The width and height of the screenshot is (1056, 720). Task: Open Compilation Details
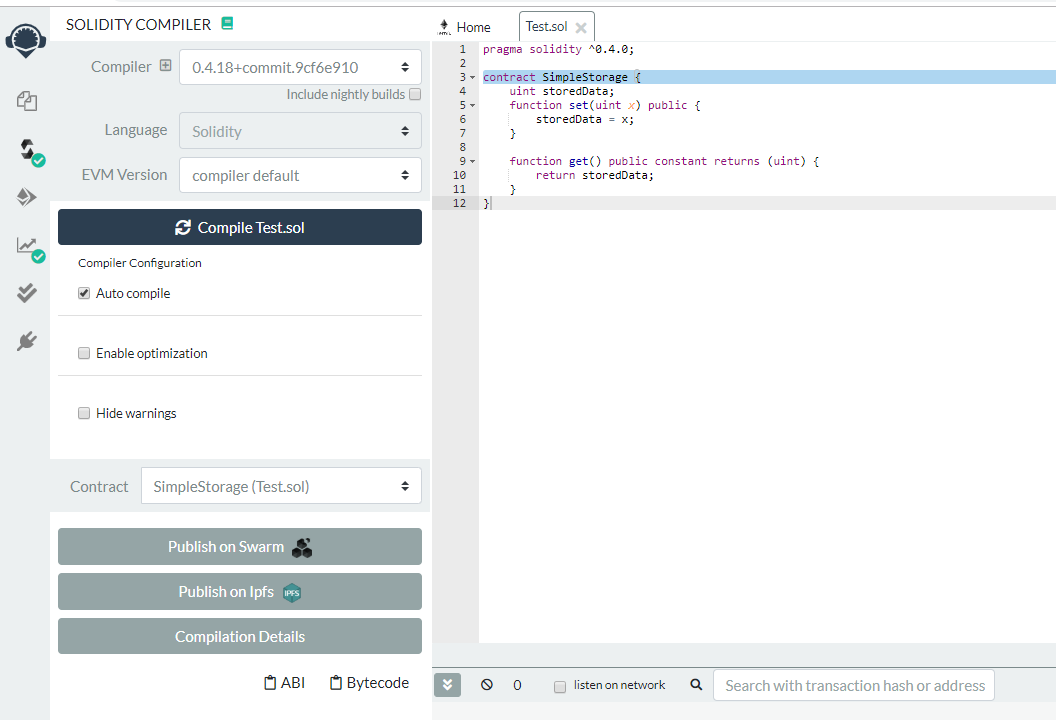coord(240,636)
